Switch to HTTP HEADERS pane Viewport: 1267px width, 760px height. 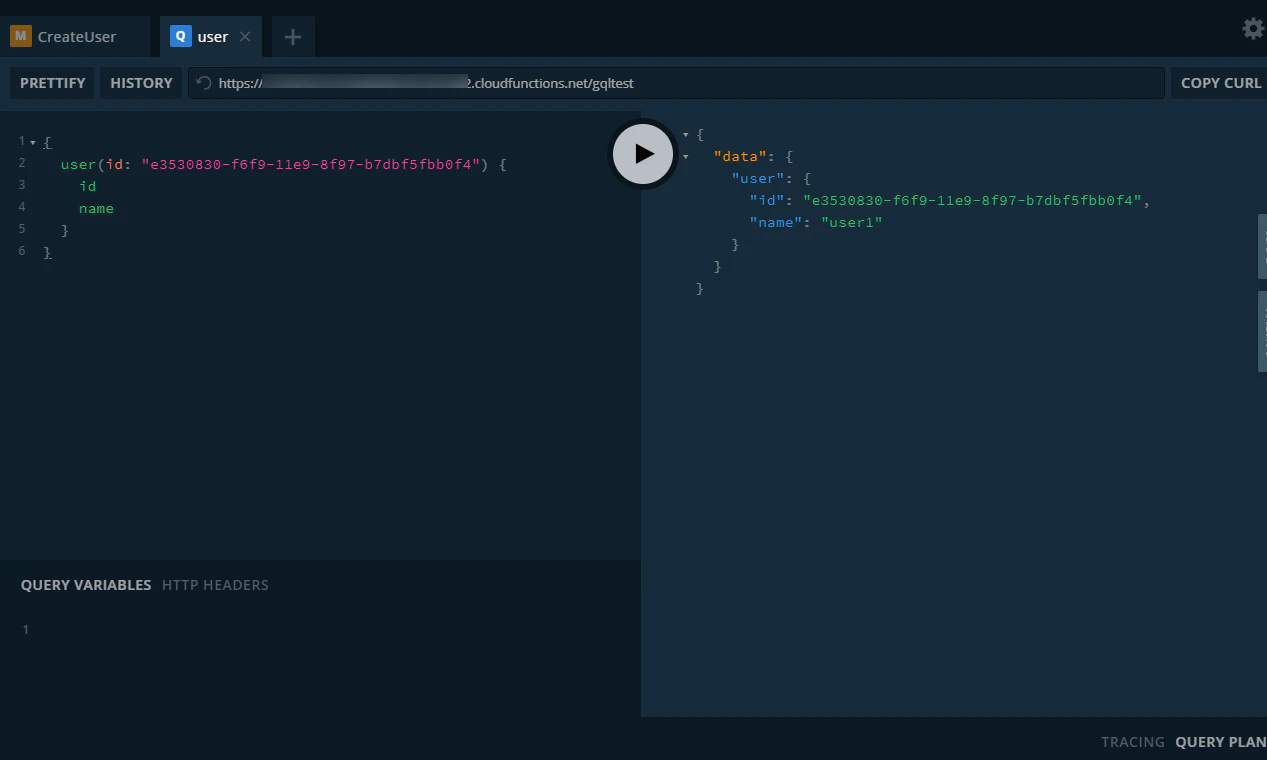(x=215, y=585)
